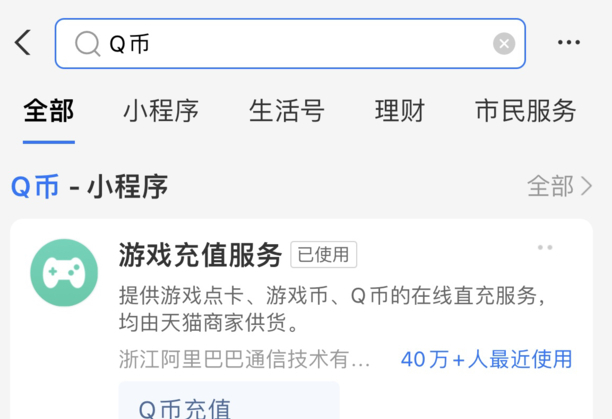Clear the search text with the X icon
The image size is (612, 419).
[504, 43]
